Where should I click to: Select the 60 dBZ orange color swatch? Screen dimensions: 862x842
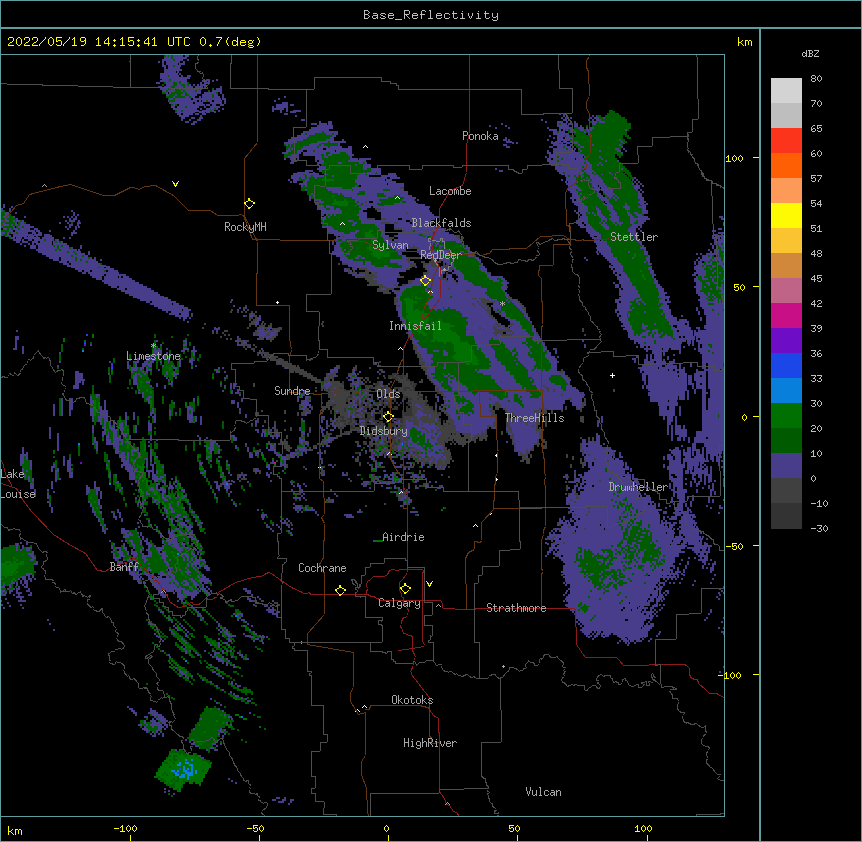pos(786,165)
